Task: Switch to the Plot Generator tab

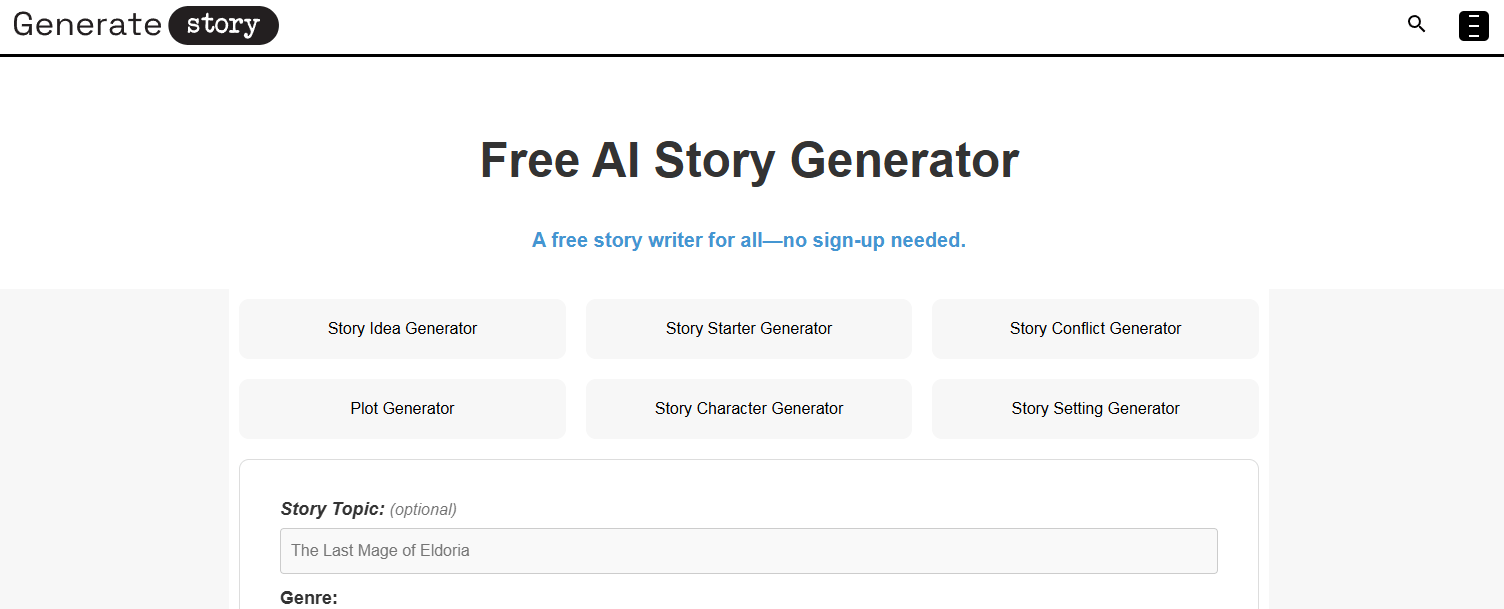Action: [x=402, y=408]
